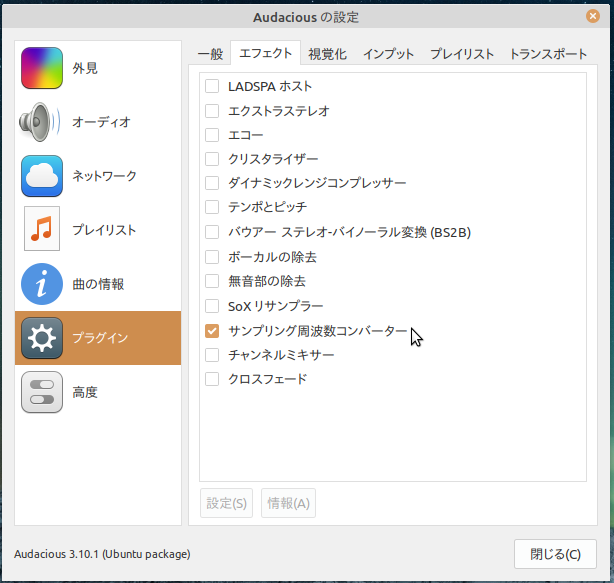Screen dimensions: 614x583
Task: Select the プレイリスト sidebar label
Action: point(104,230)
